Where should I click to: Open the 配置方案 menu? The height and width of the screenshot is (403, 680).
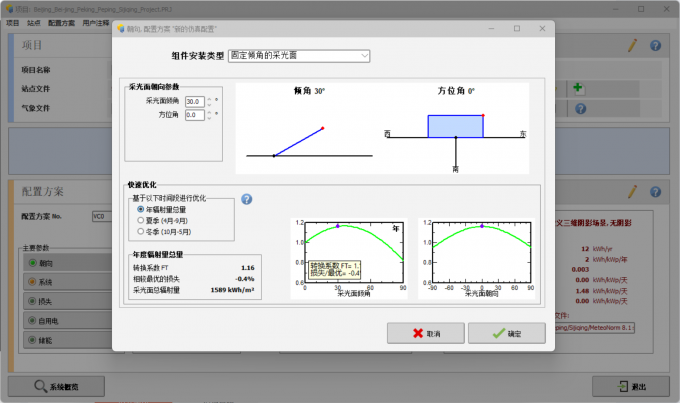click(x=61, y=23)
